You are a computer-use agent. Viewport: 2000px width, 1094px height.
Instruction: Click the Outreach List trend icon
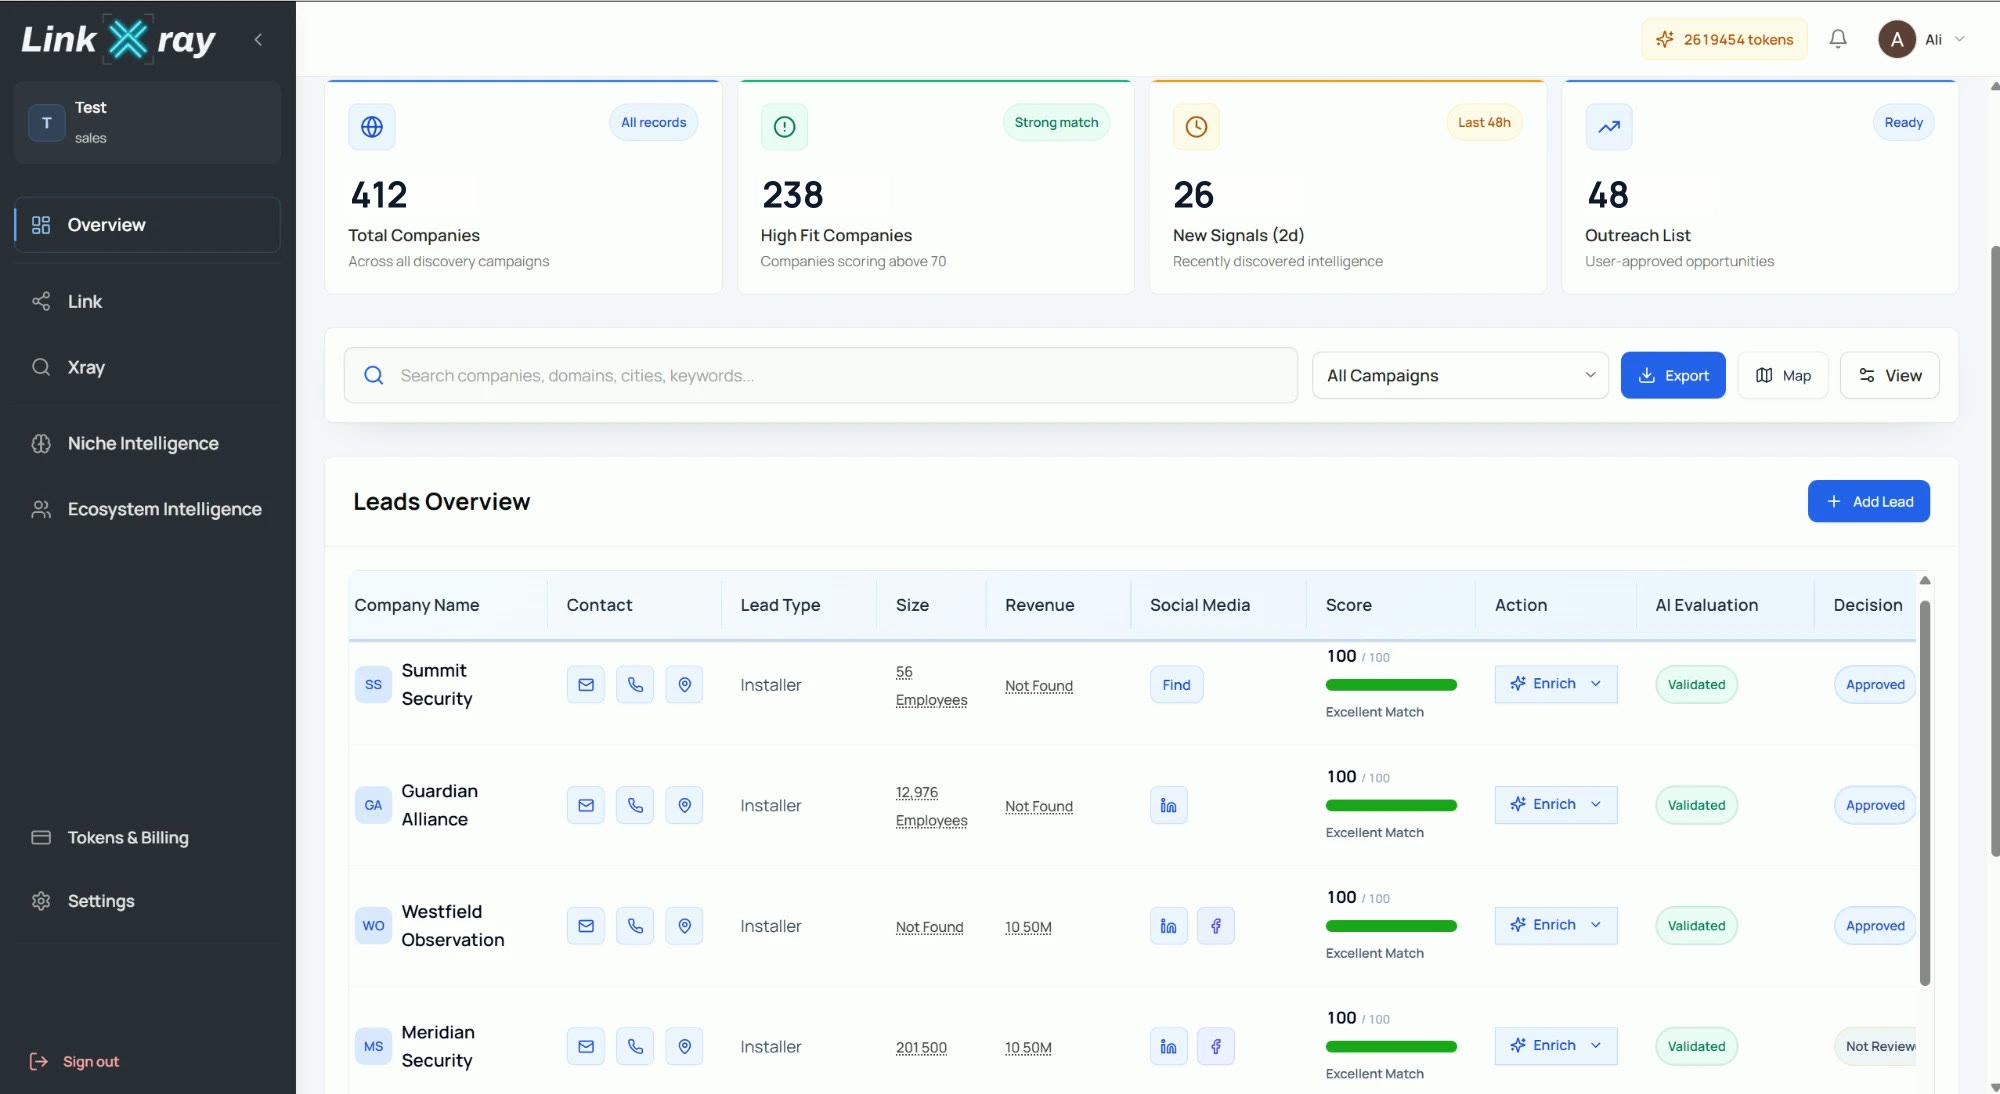(x=1609, y=127)
